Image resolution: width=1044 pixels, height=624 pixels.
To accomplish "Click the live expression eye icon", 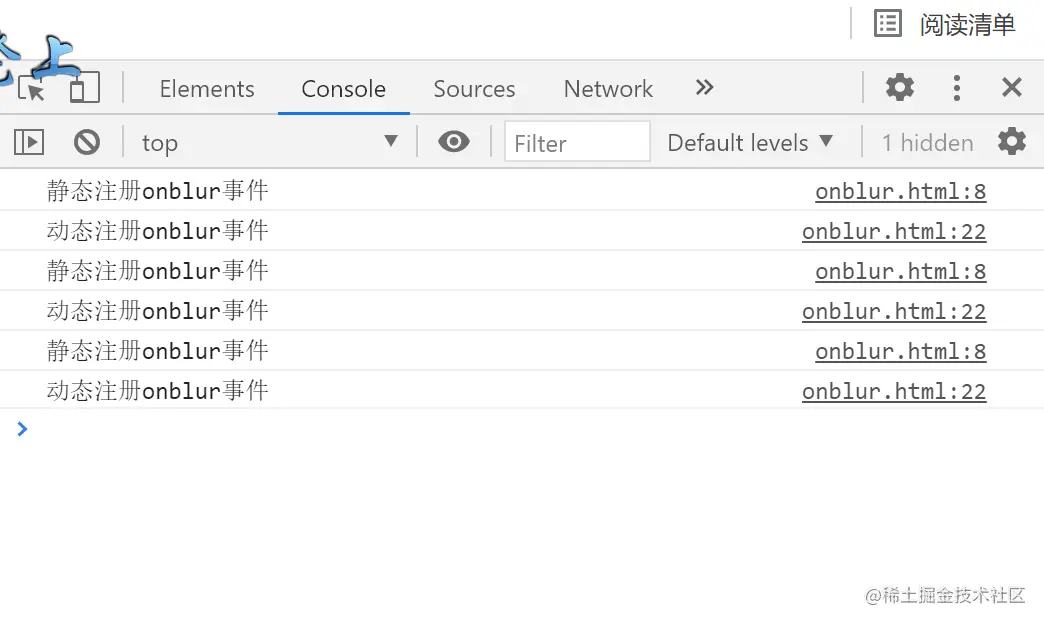I will tap(454, 142).
